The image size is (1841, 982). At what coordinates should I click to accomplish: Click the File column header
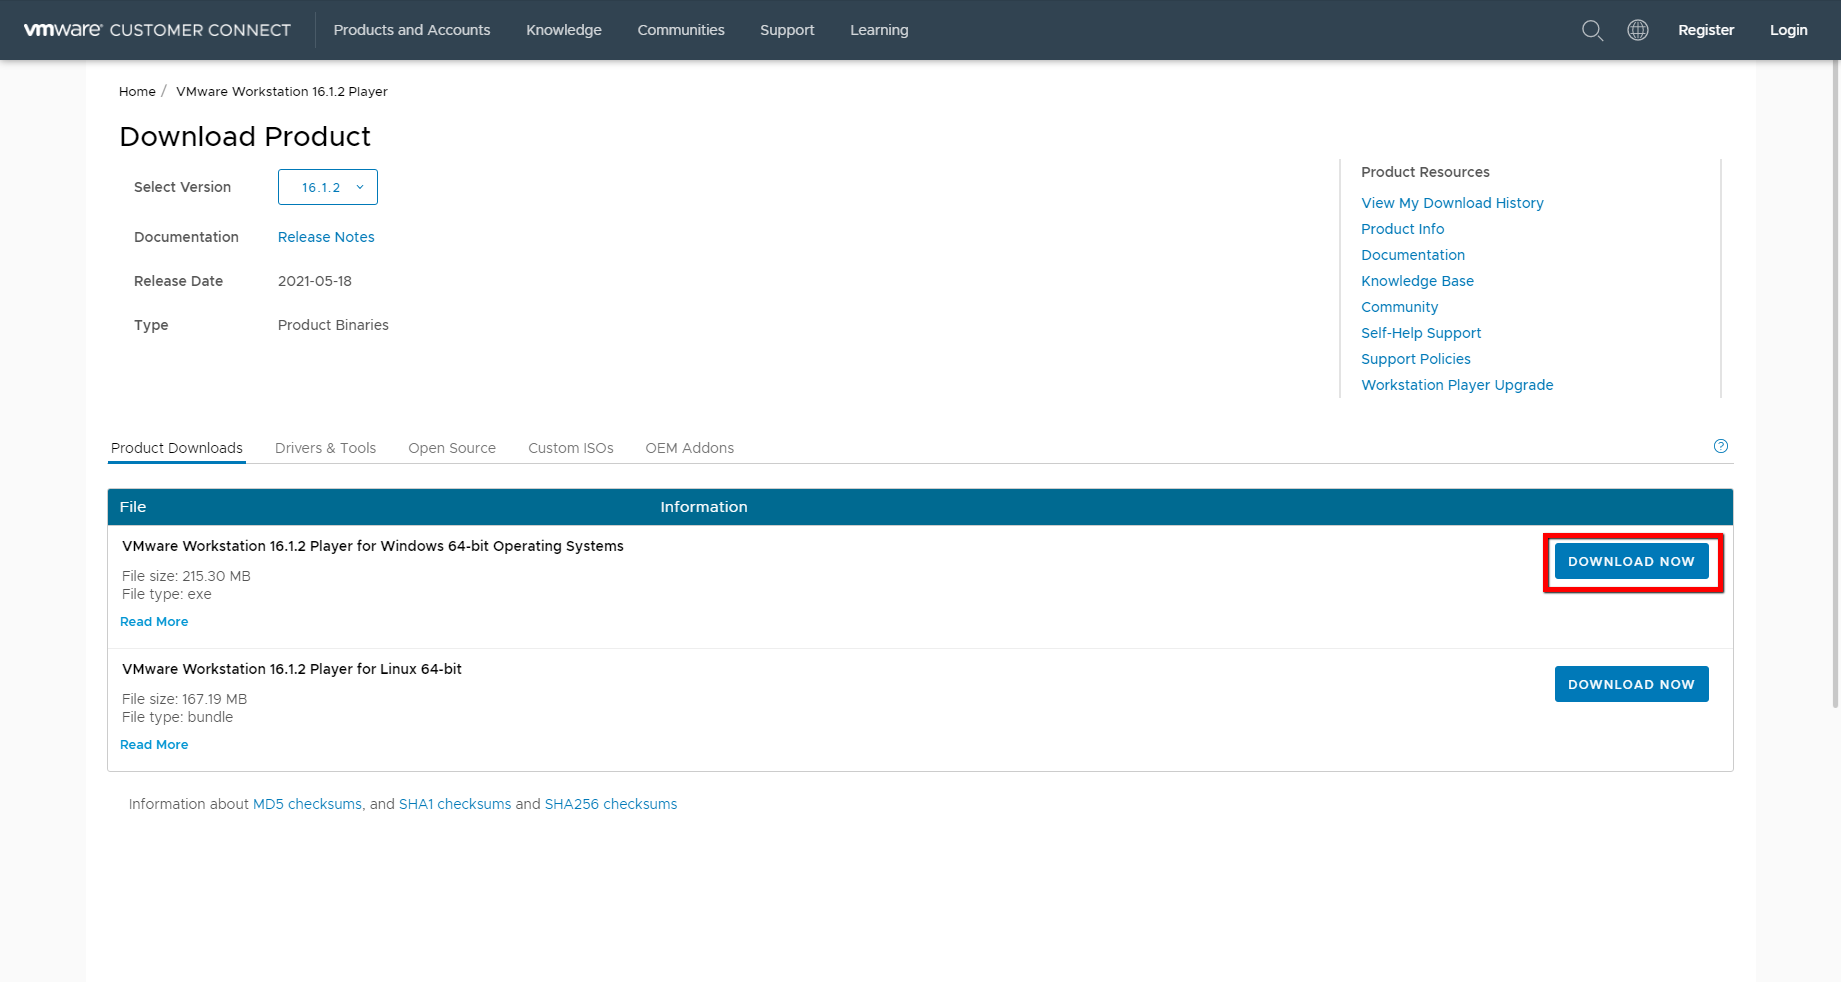click(x=133, y=507)
